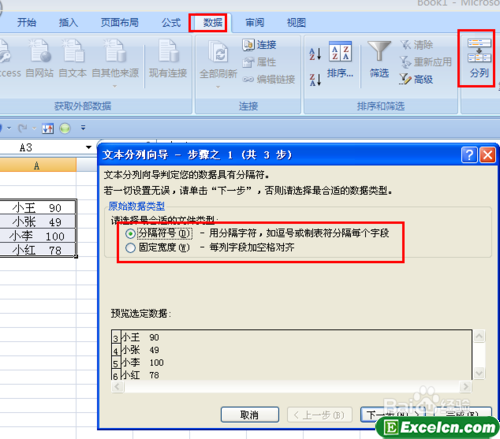Open the 排序 sort dialog icon
500x439 pixels.
tap(340, 60)
